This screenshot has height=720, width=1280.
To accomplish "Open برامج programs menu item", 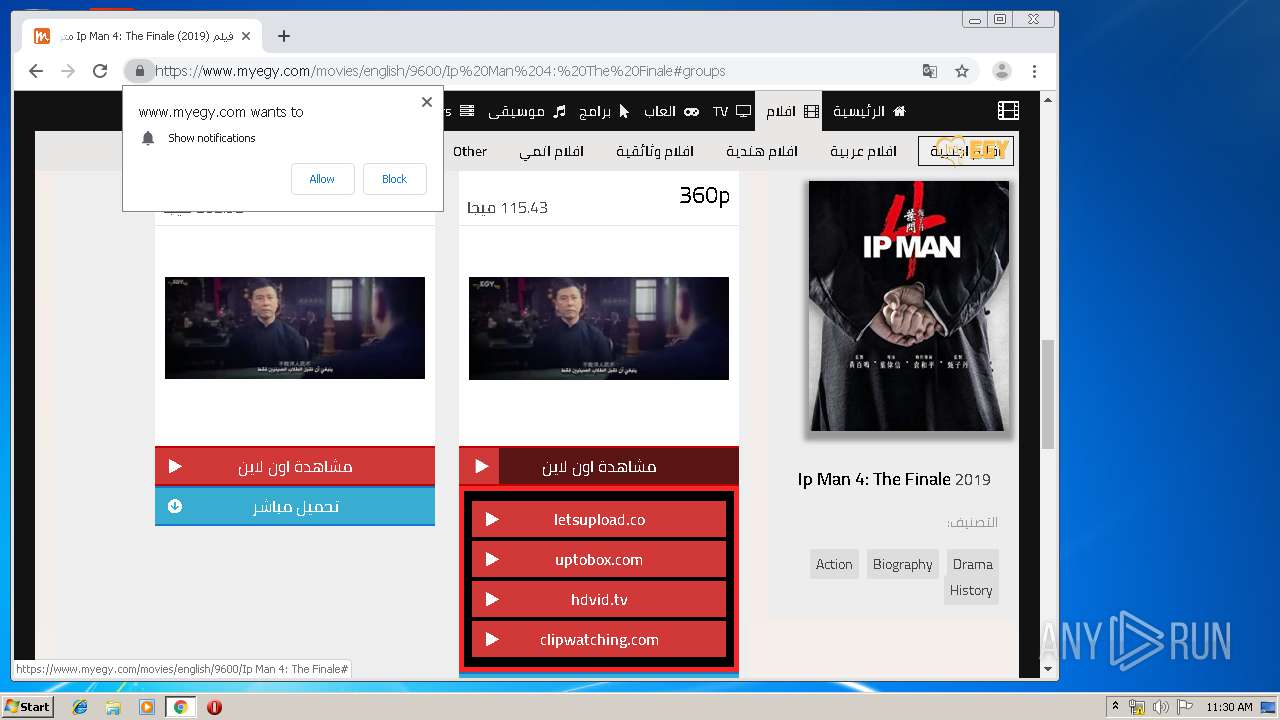I will 604,111.
